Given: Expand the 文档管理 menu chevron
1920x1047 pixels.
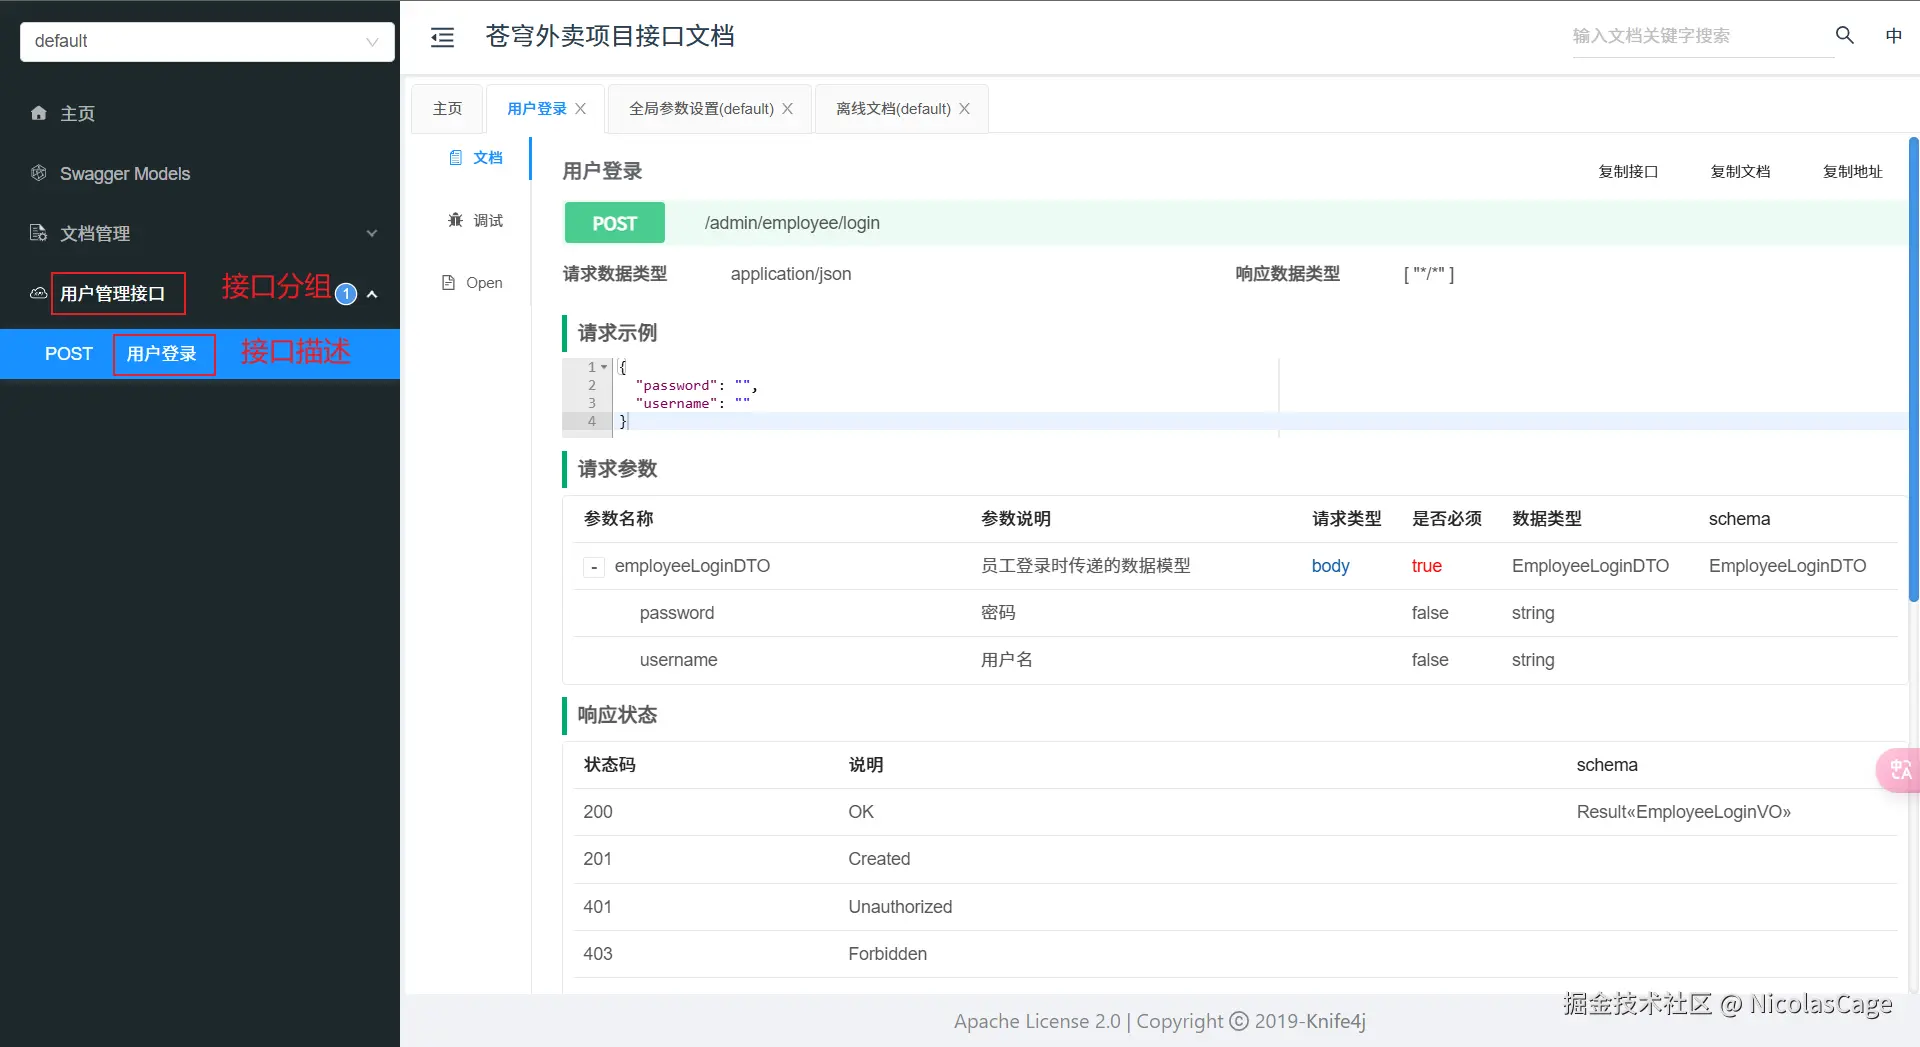Looking at the screenshot, I should point(372,234).
